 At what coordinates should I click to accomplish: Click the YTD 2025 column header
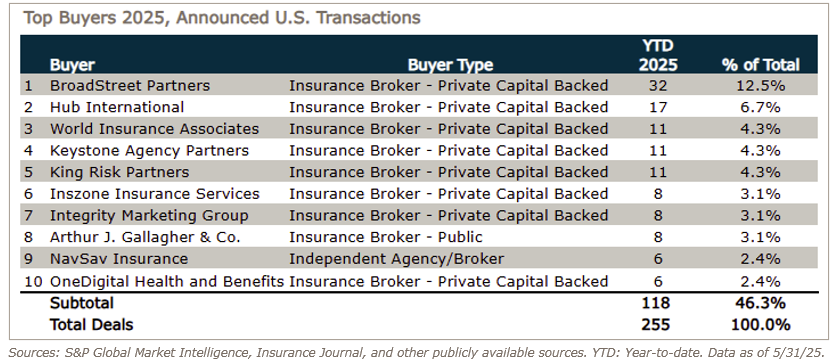pos(658,55)
